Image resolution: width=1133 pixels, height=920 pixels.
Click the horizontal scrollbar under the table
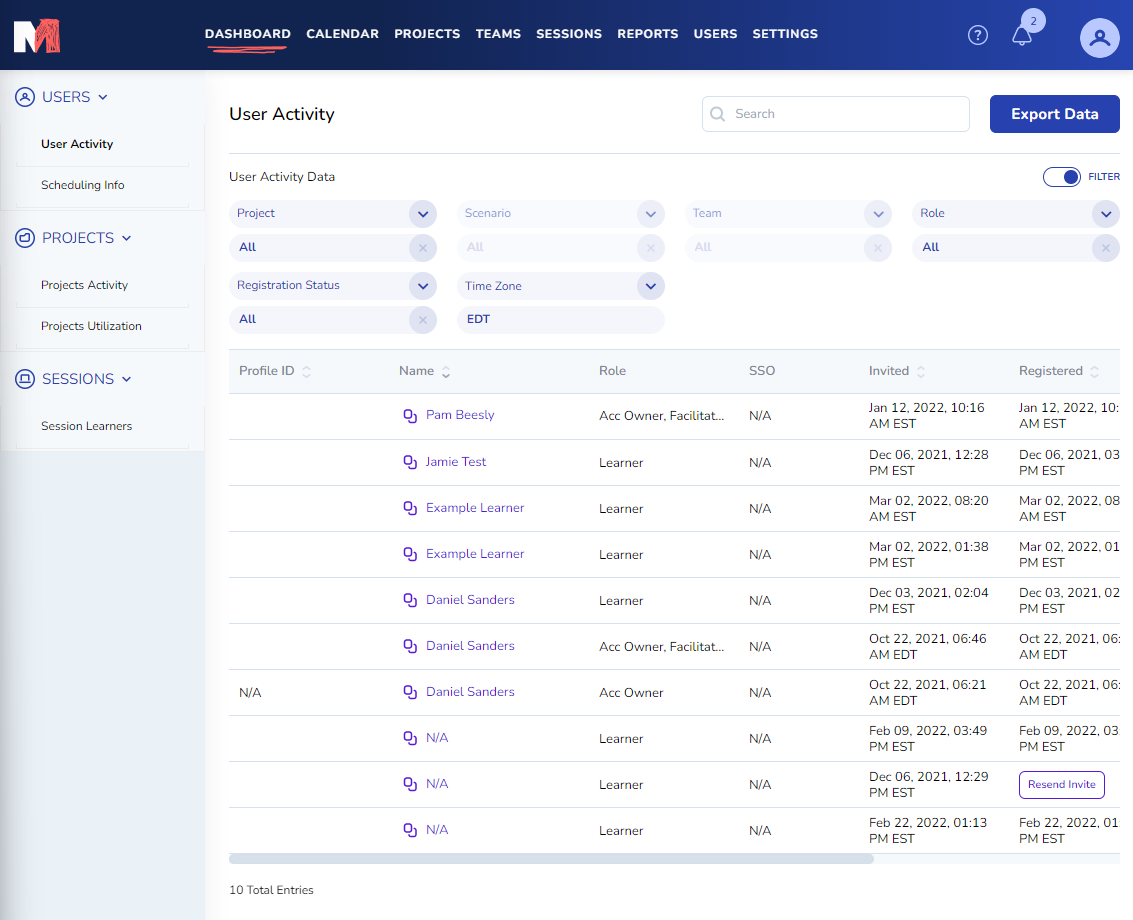coord(550,858)
